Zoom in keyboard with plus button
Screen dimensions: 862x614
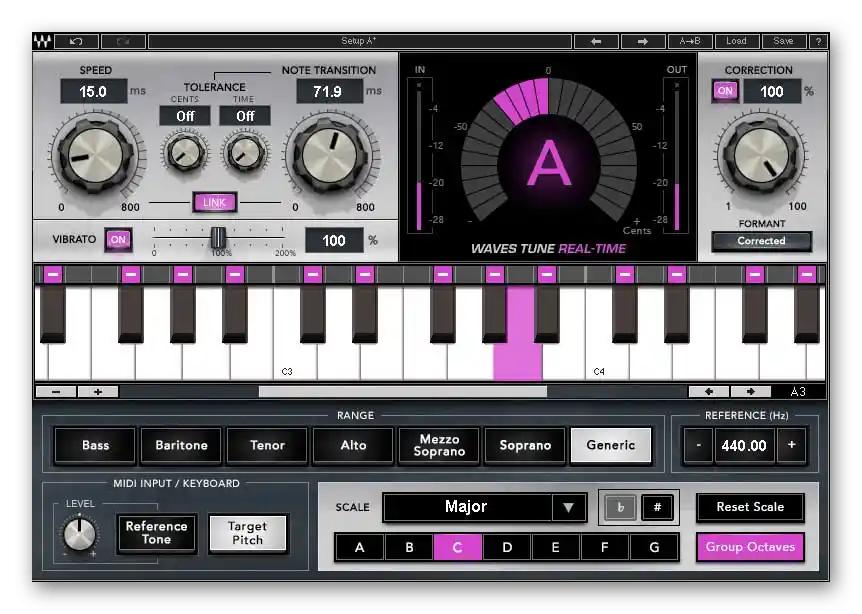point(98,391)
